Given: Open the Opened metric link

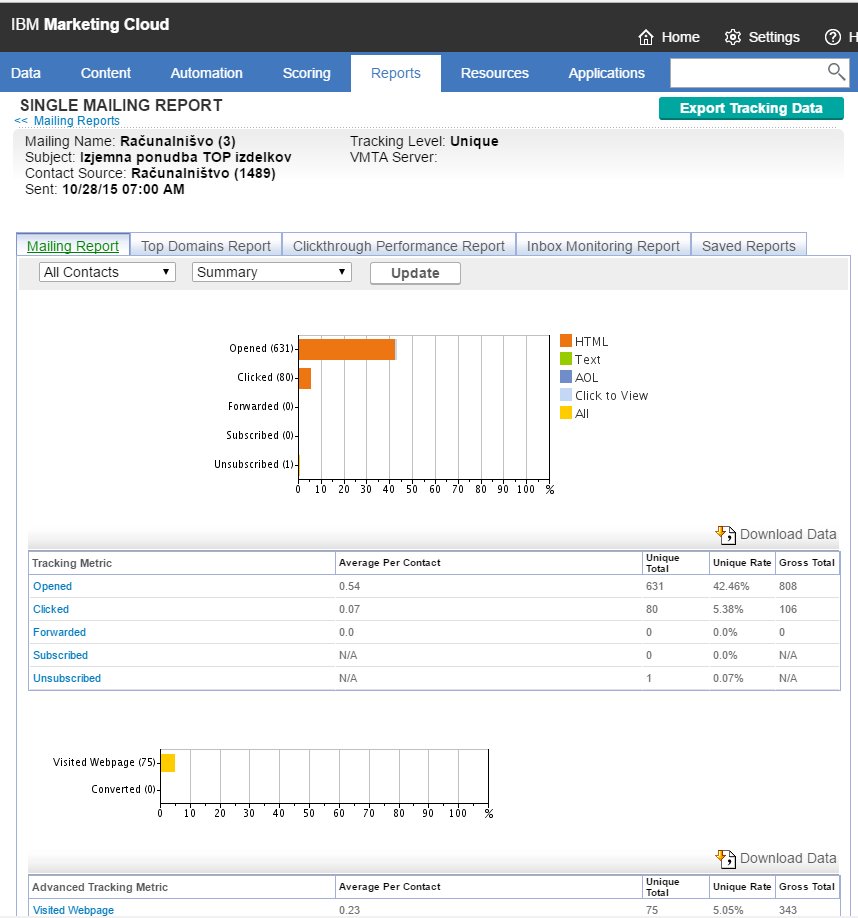Looking at the screenshot, I should pyautogui.click(x=53, y=586).
